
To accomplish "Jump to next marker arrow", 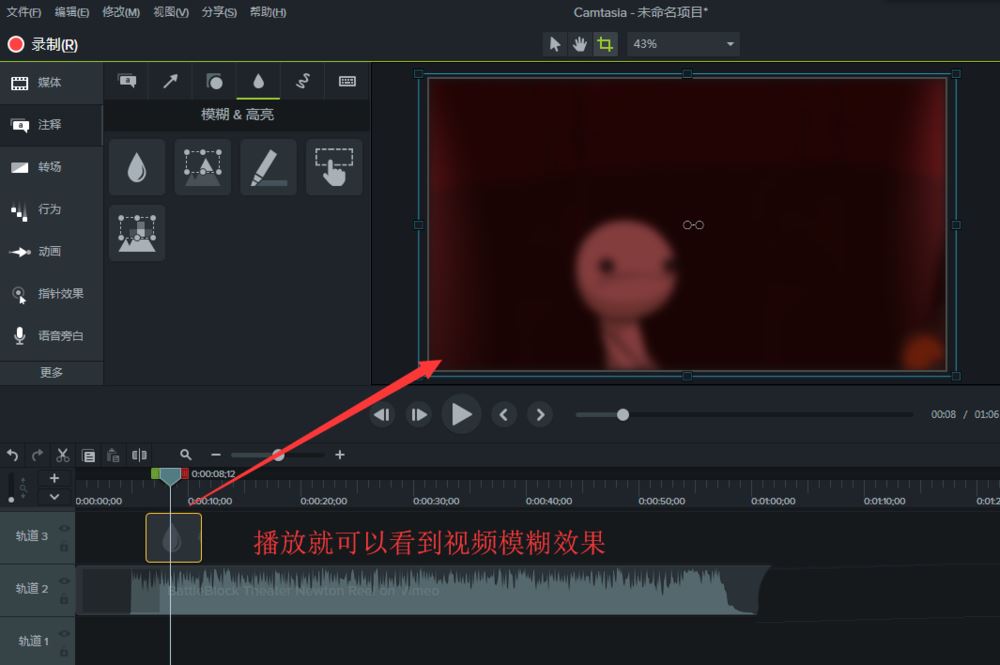I will [x=540, y=415].
